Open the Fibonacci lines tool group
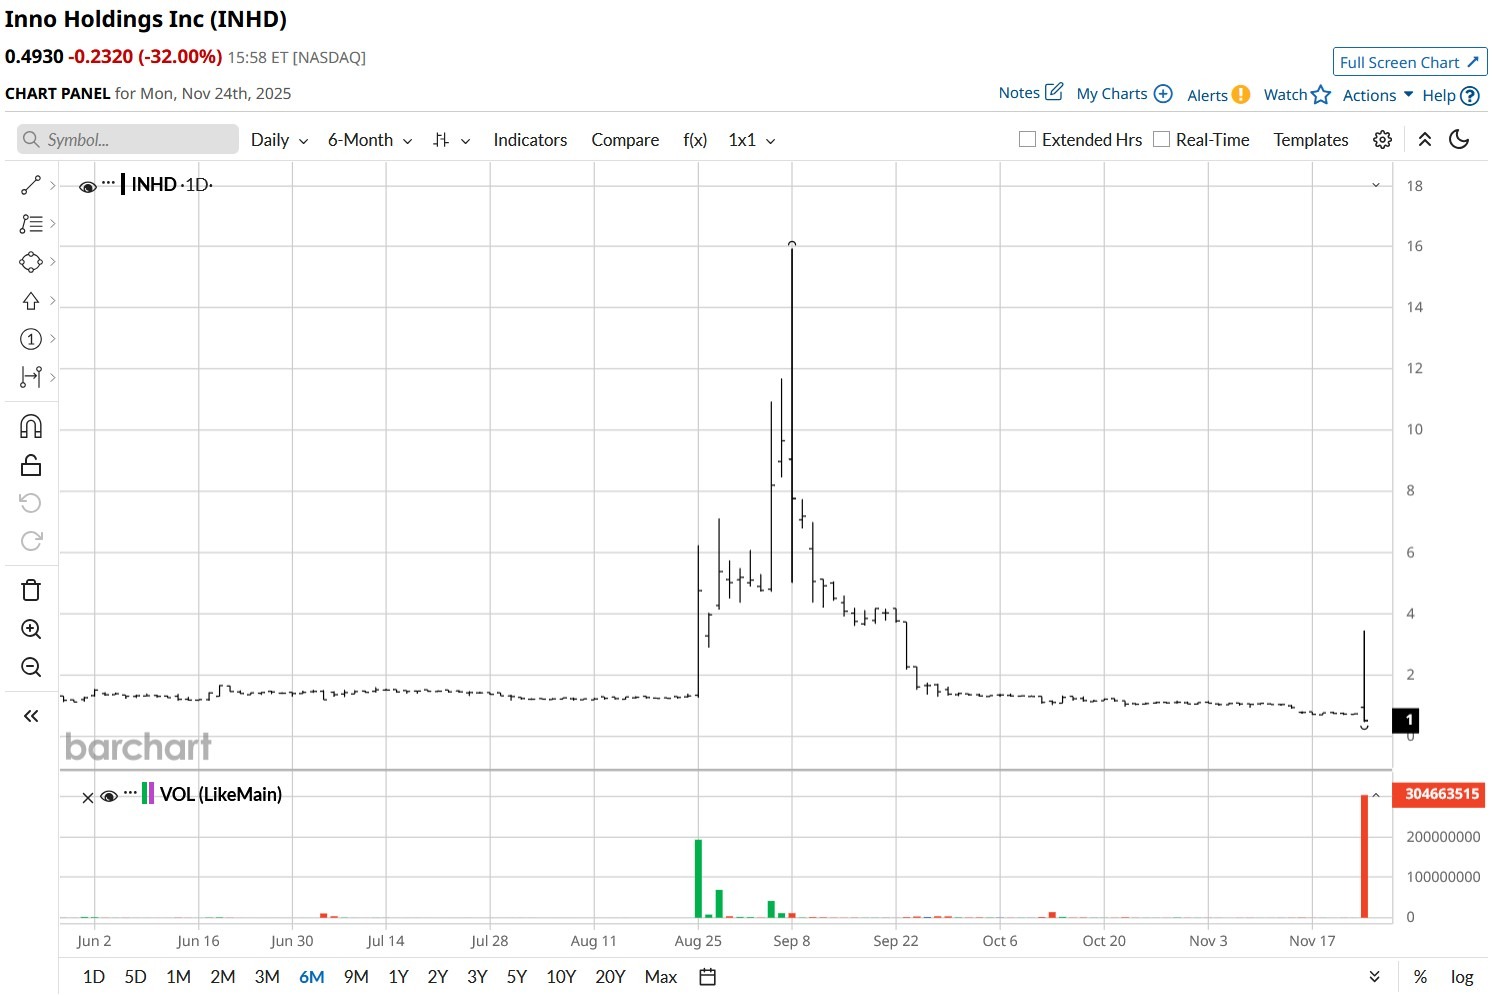The width and height of the screenshot is (1492, 996). pyautogui.click(x=31, y=224)
